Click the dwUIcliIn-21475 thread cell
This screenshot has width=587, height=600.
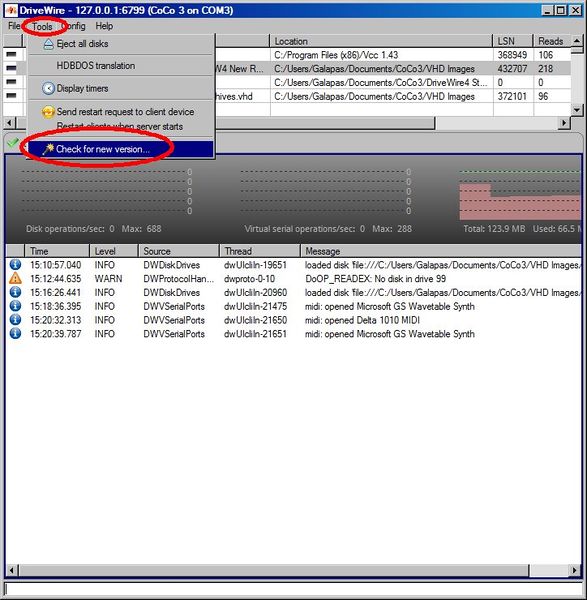point(255,306)
